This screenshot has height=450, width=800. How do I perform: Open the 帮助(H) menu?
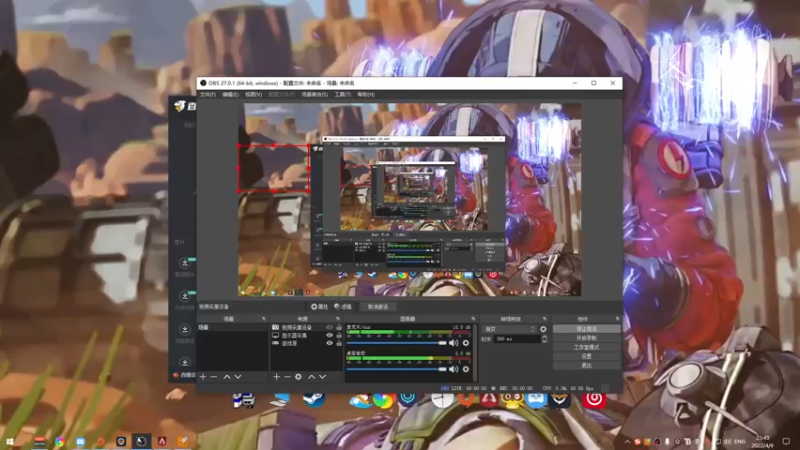[x=366, y=94]
